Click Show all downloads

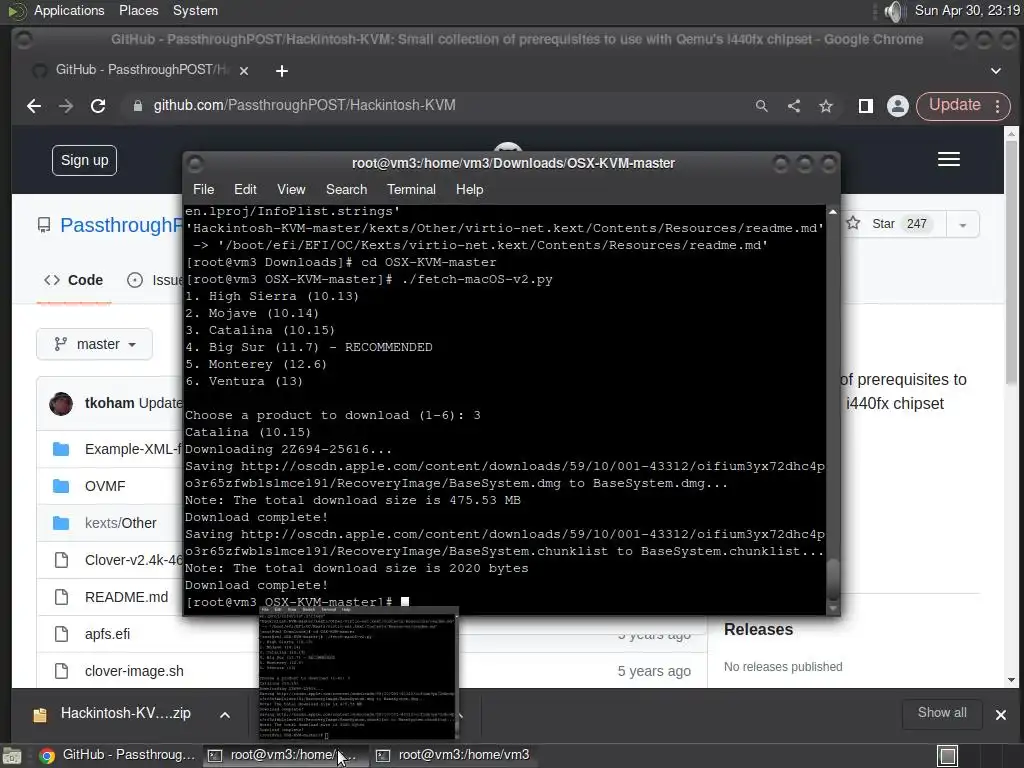coord(942,713)
